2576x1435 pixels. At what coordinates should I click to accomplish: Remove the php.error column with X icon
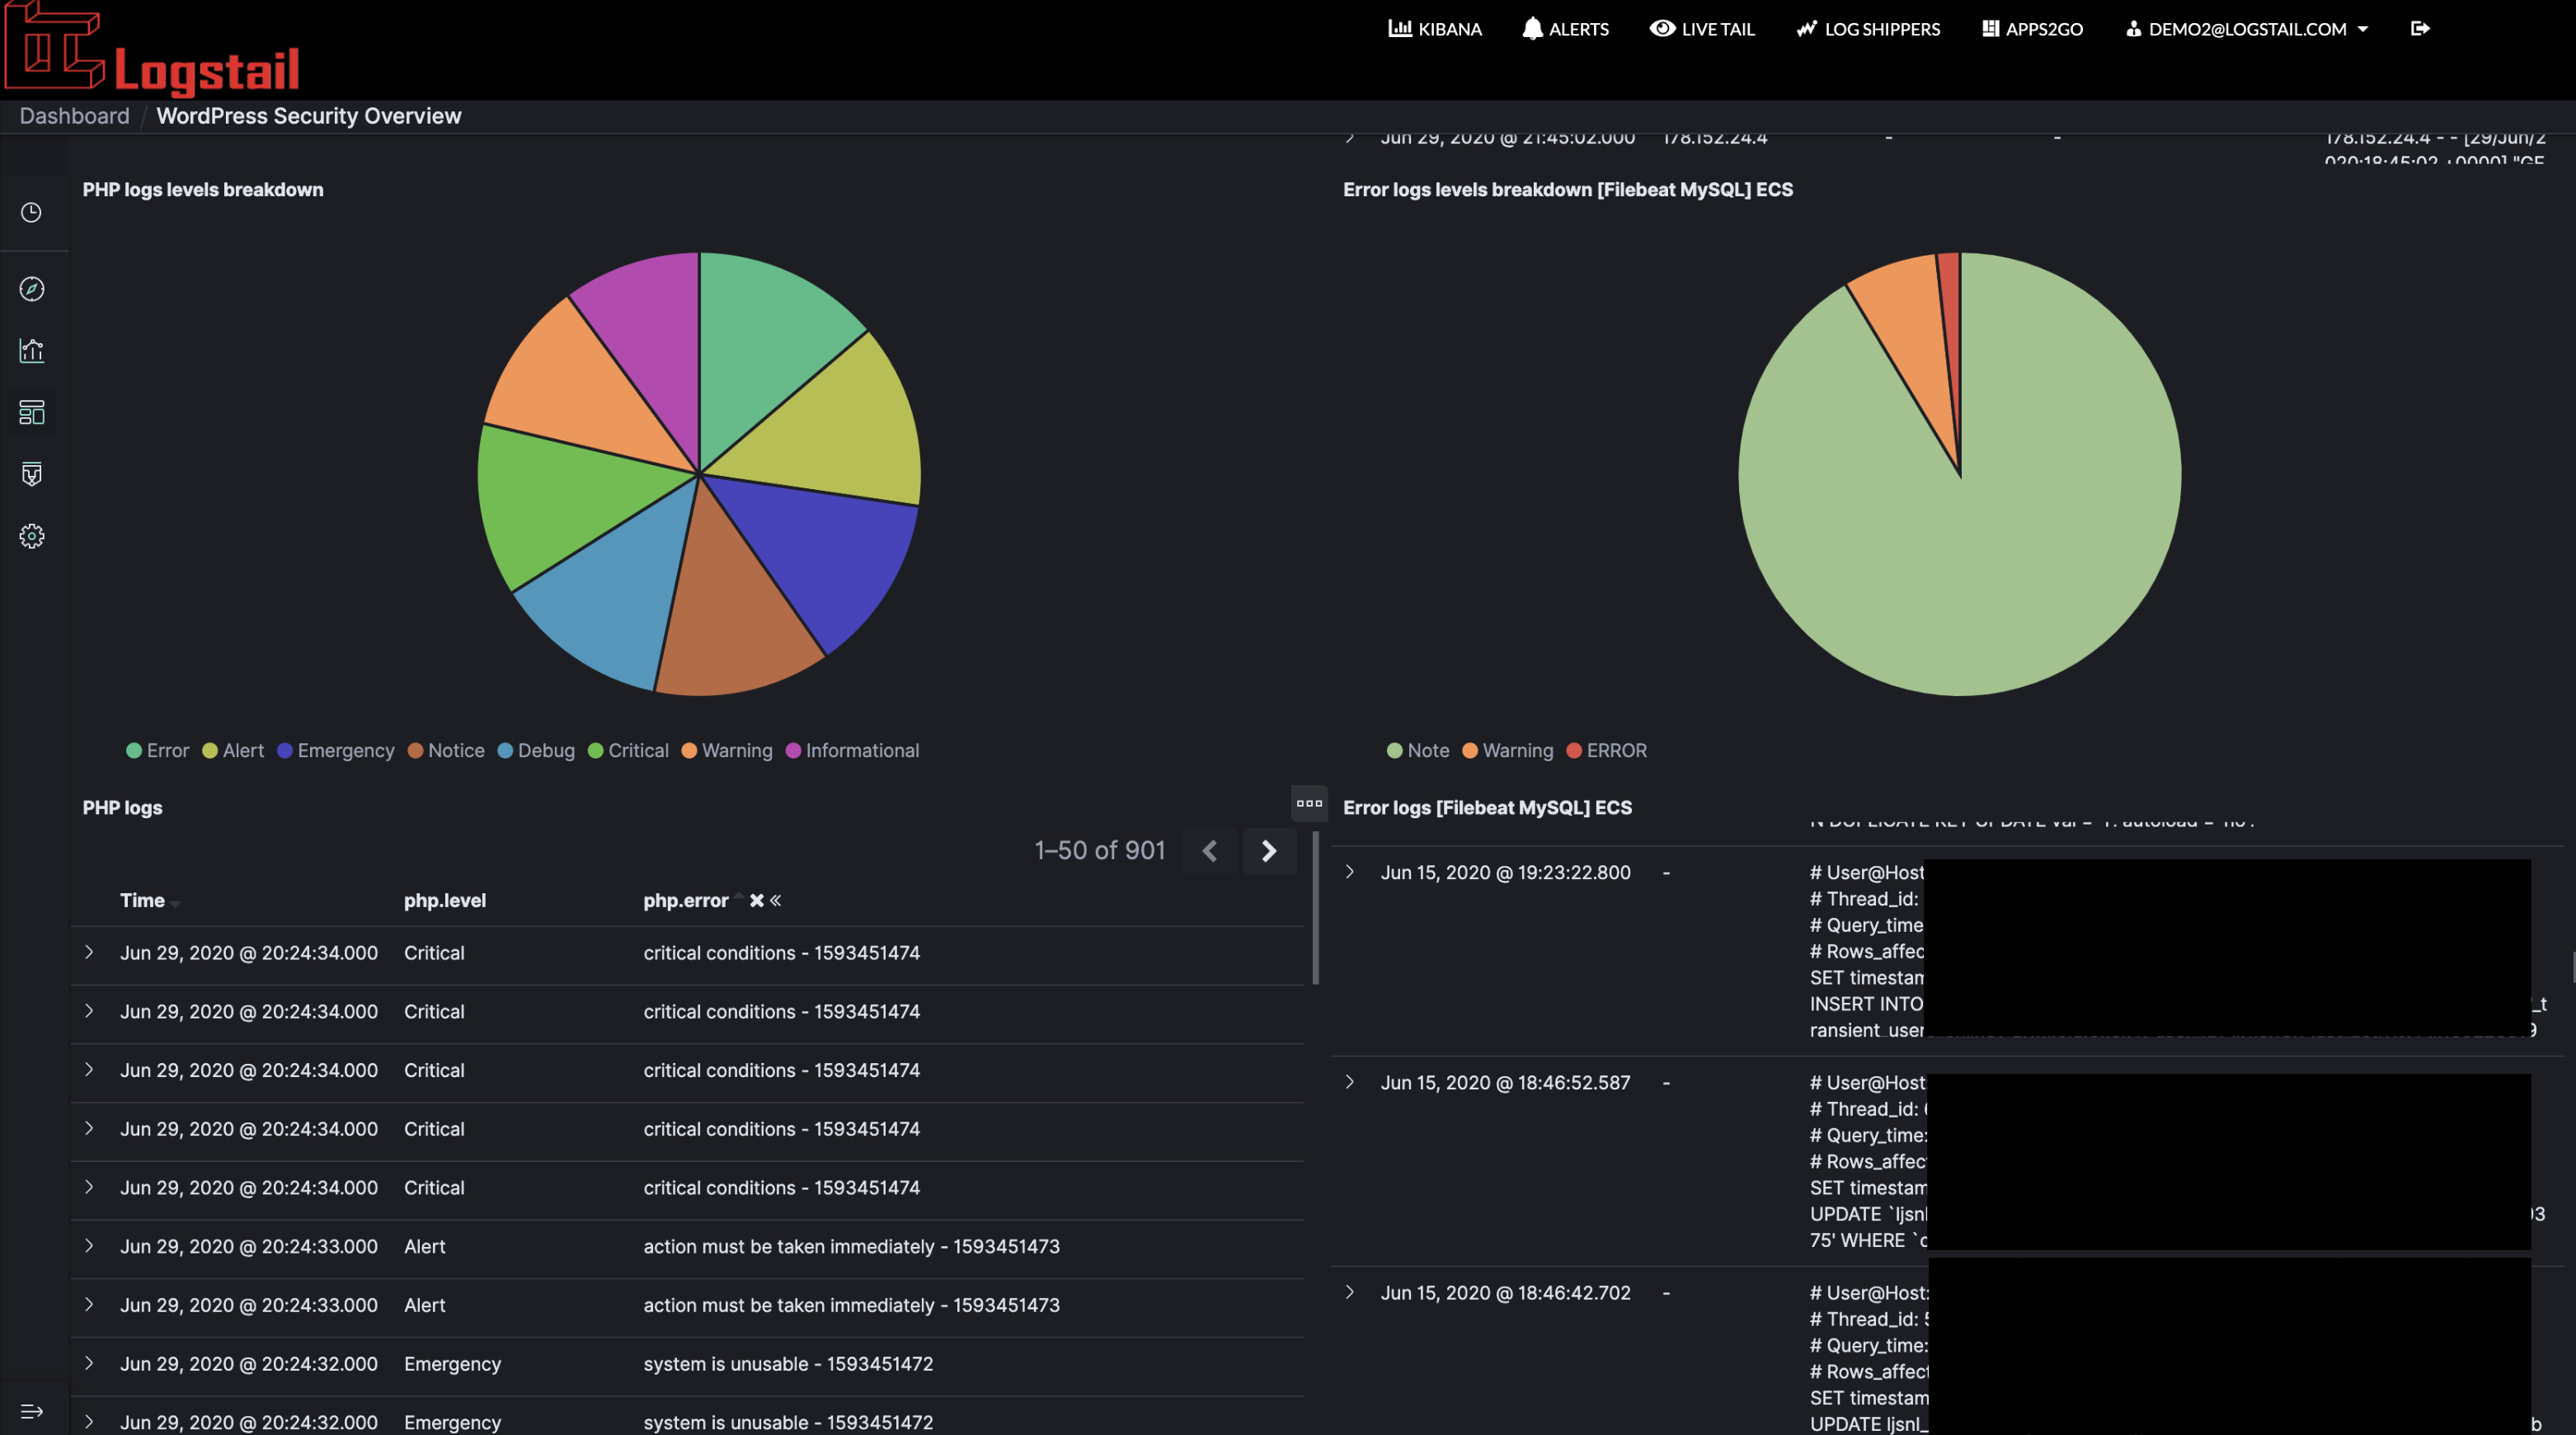[757, 901]
